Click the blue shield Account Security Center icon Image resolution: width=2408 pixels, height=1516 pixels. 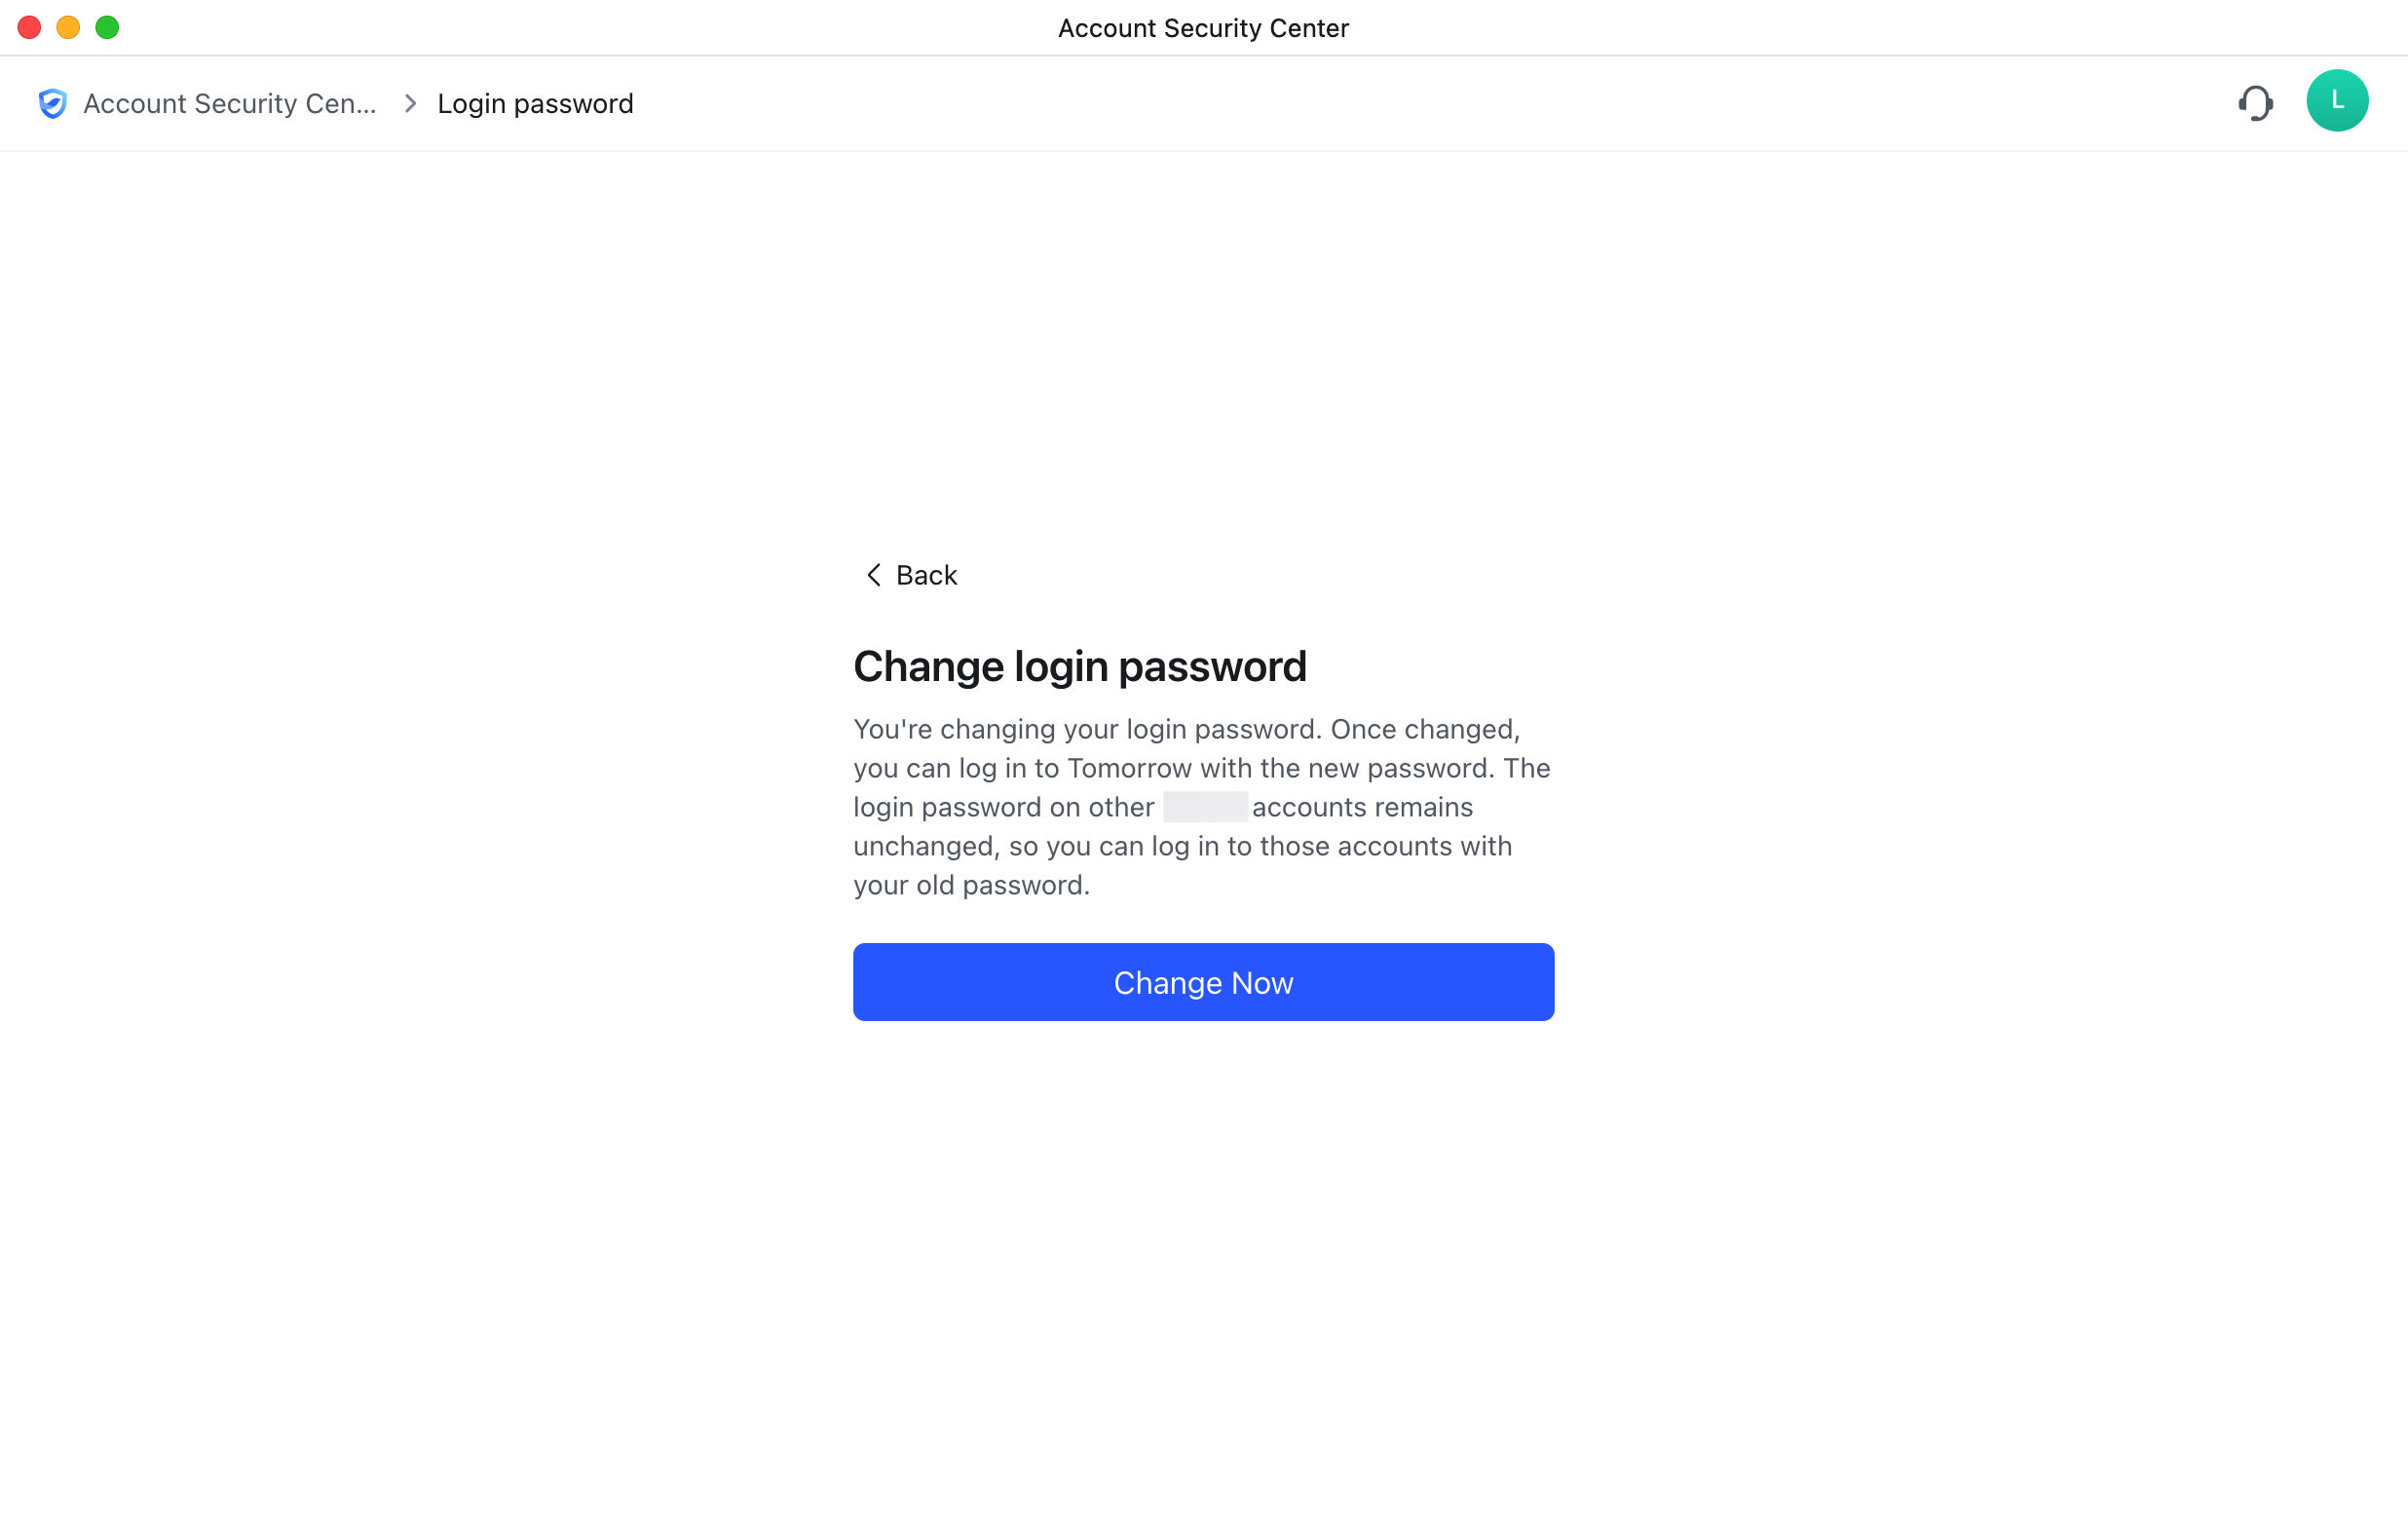coord(51,103)
